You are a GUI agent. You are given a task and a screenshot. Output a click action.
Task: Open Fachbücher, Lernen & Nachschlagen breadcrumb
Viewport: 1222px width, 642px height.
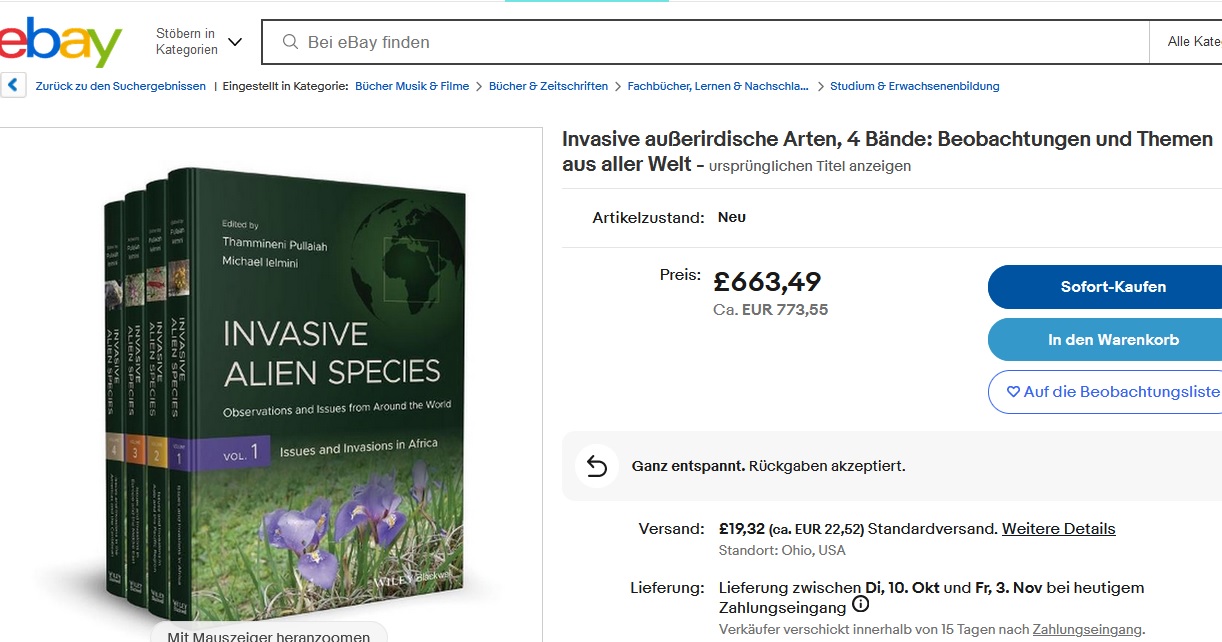(x=718, y=86)
